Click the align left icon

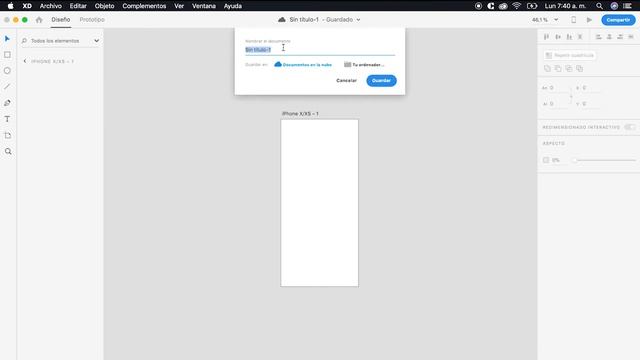click(x=598, y=37)
